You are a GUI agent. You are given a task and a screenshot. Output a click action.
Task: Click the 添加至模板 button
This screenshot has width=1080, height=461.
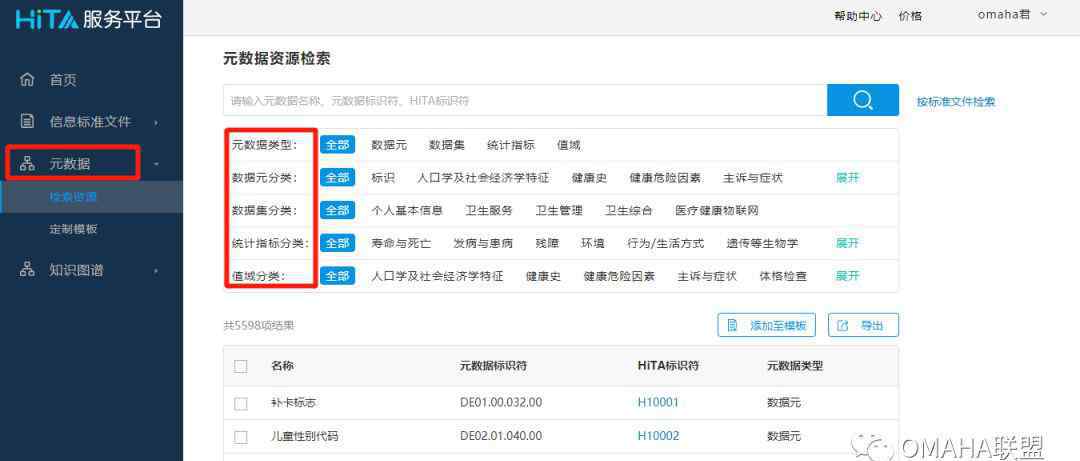pyautogui.click(x=767, y=325)
